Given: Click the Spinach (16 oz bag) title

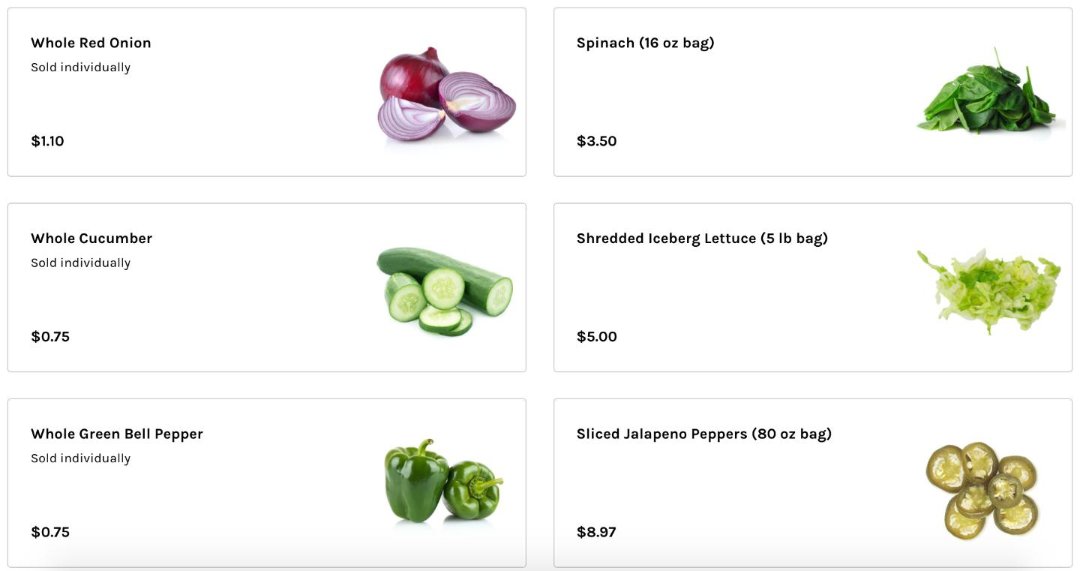Looking at the screenshot, I should (645, 43).
